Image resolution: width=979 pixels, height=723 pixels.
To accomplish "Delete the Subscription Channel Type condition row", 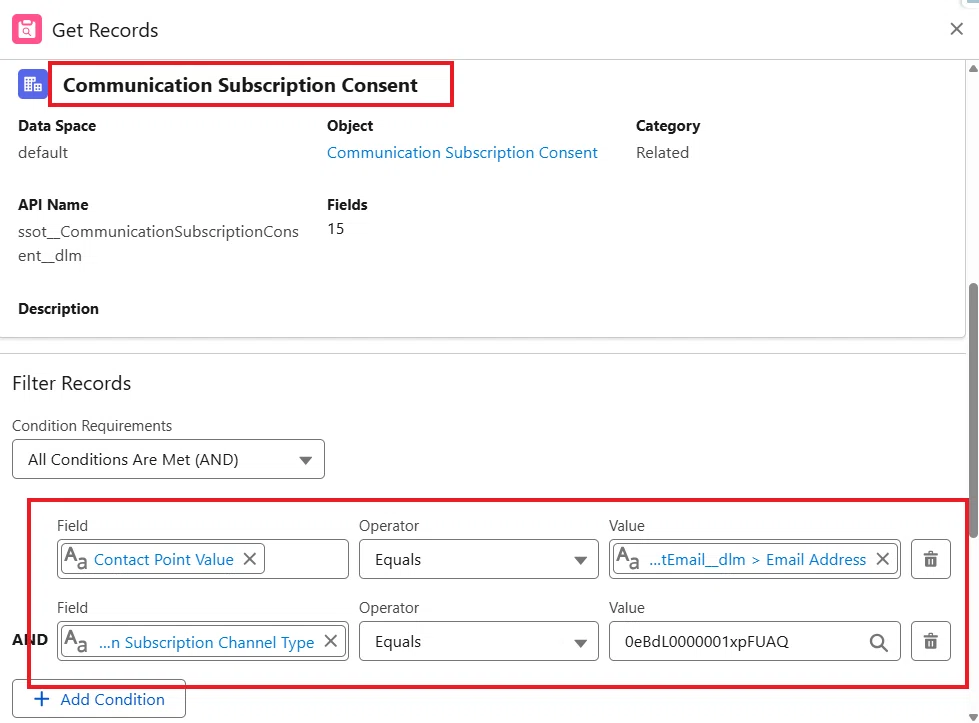I will click(x=930, y=641).
